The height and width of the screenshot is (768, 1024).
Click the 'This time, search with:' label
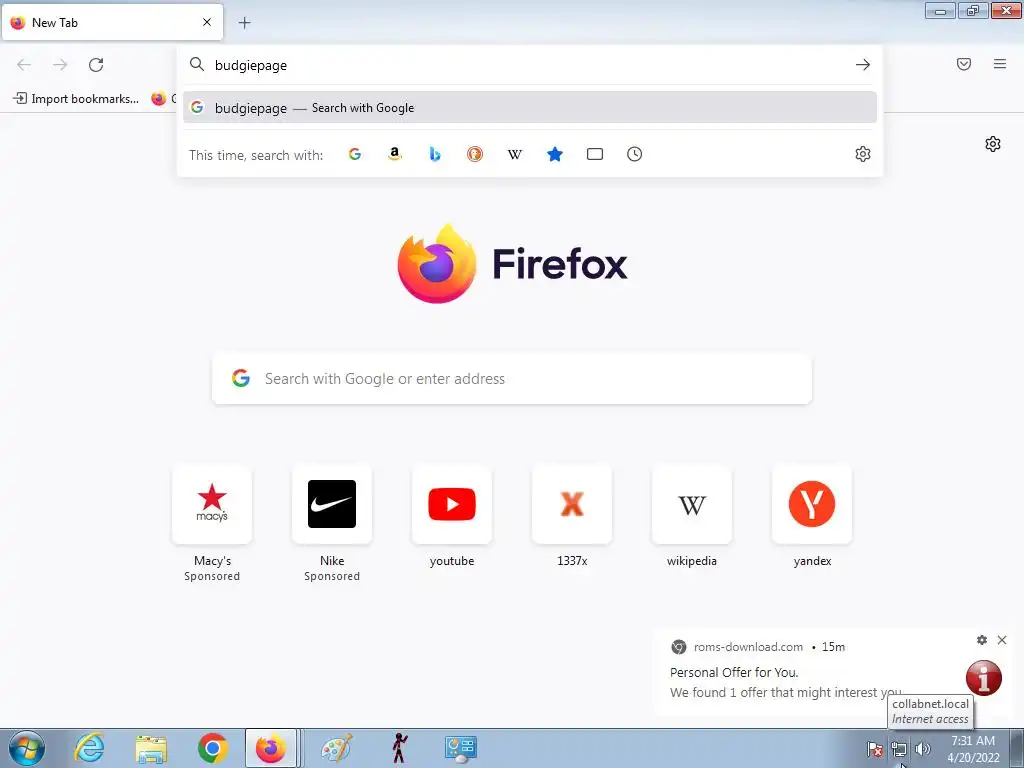coord(256,155)
